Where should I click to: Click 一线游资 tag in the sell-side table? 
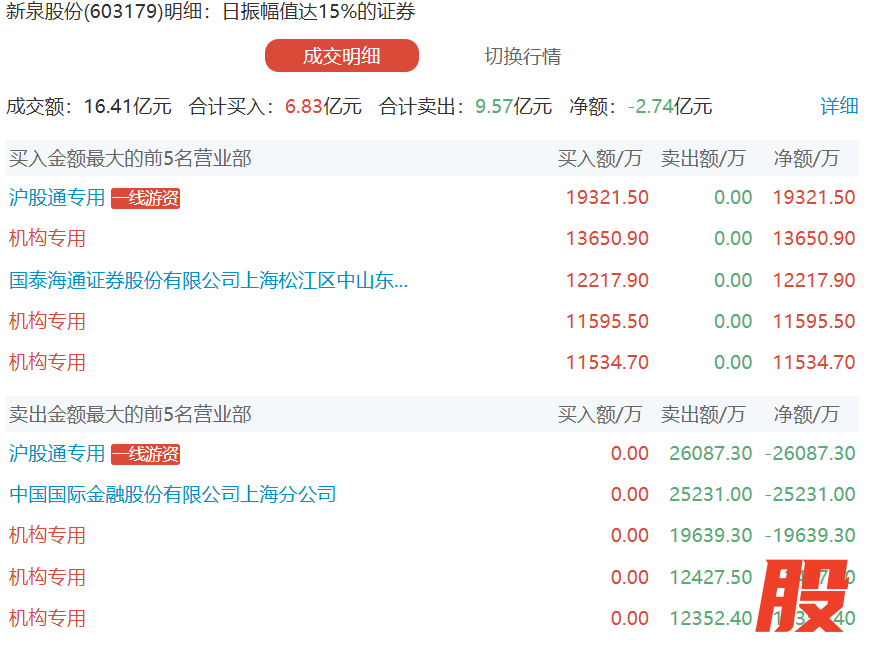[145, 454]
